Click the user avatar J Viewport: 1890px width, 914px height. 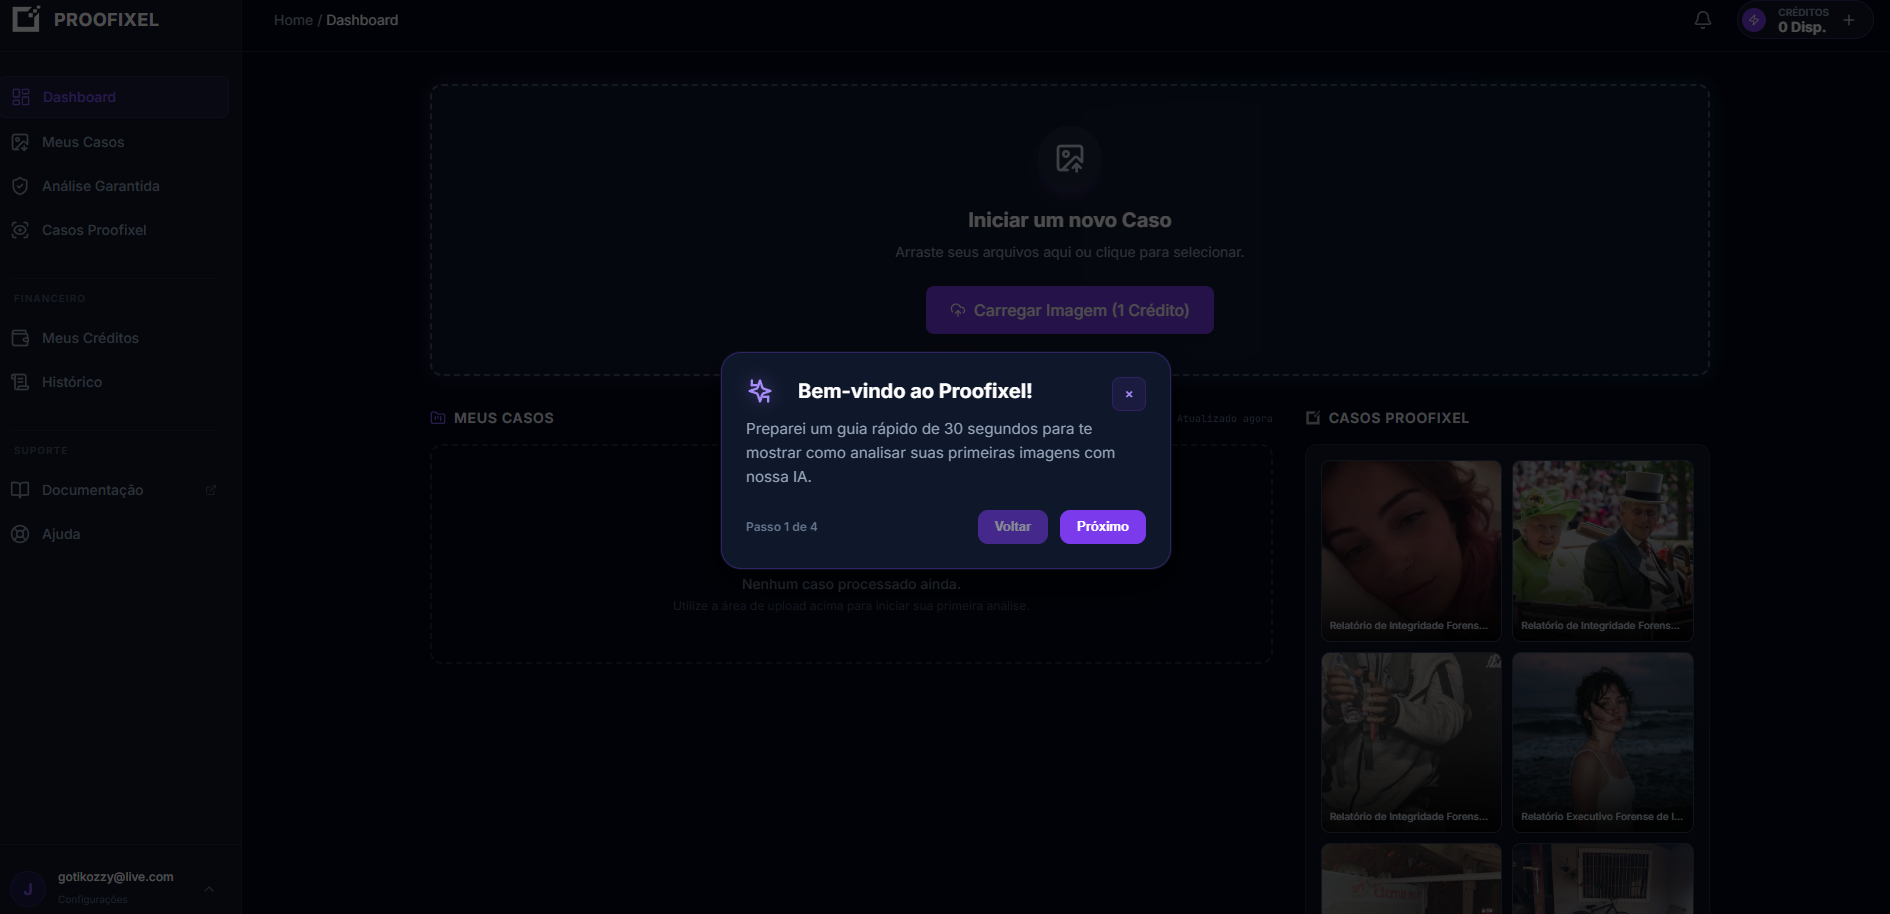(28, 889)
